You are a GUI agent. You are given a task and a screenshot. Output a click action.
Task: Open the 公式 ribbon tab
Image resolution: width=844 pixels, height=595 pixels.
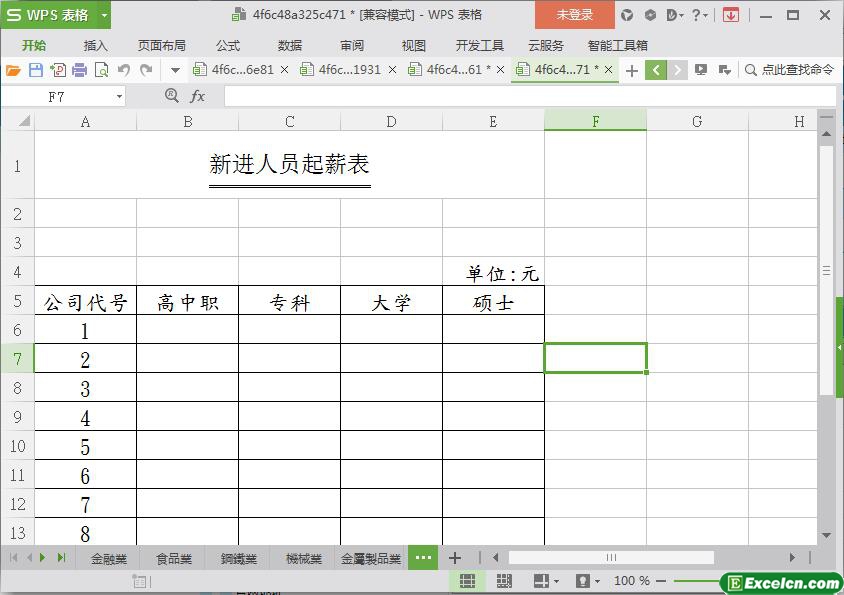pos(228,46)
